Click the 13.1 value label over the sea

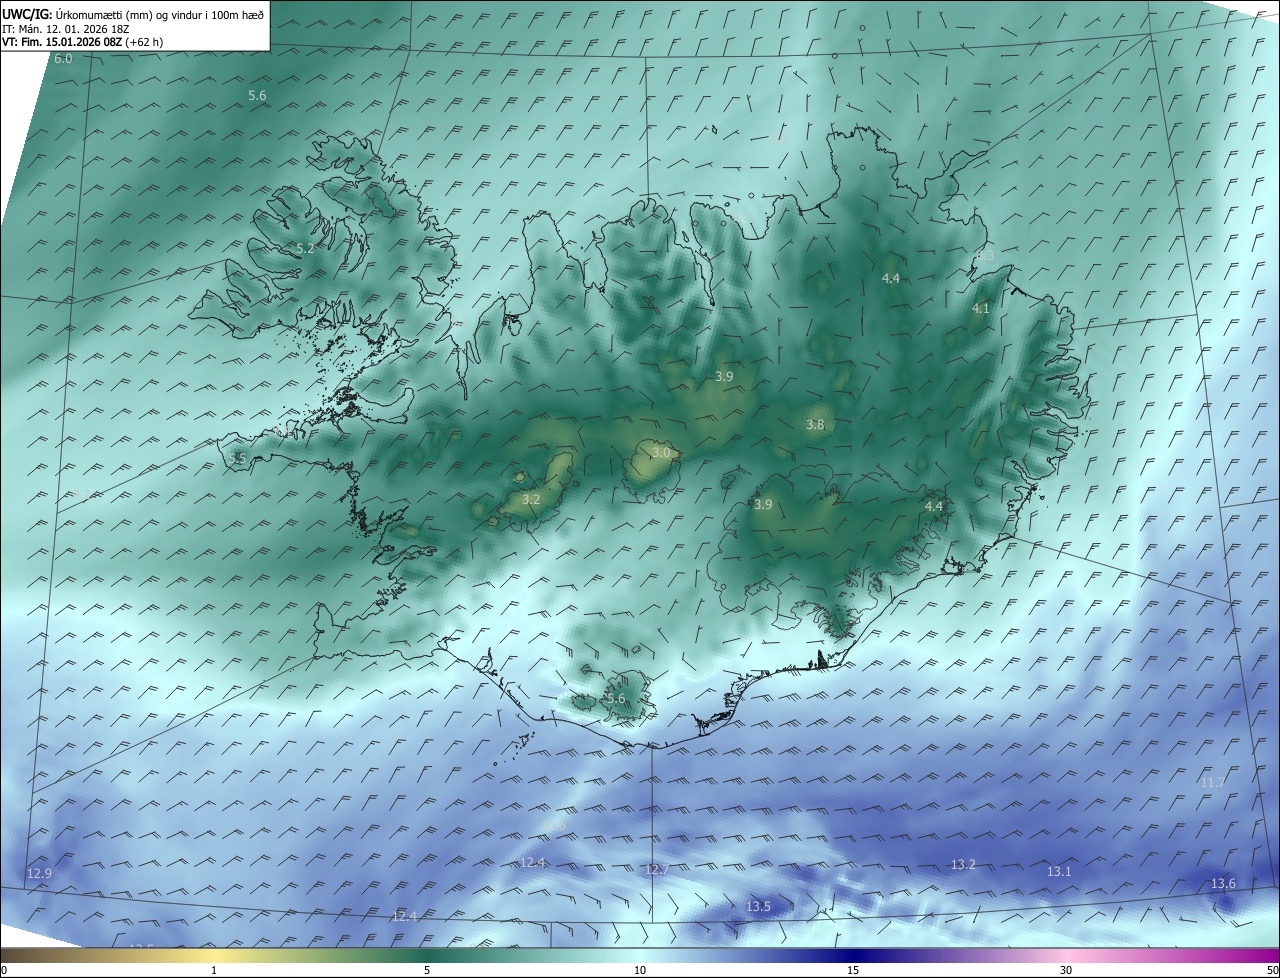tap(1059, 872)
